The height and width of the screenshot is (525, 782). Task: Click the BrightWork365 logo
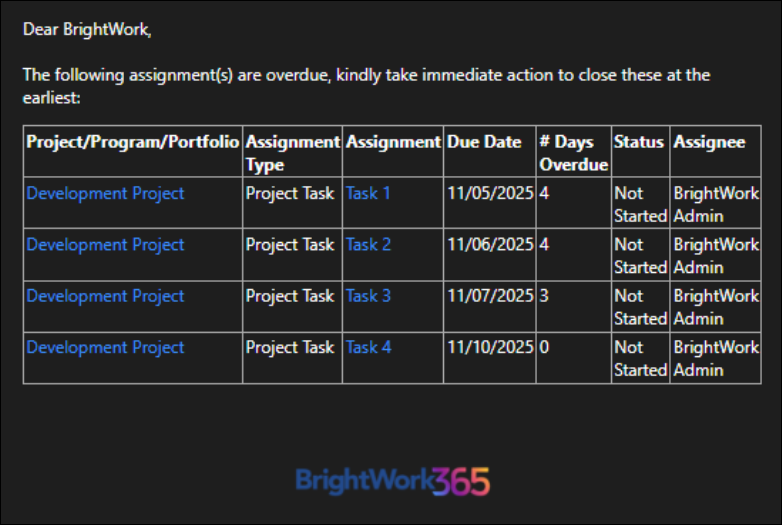tap(392, 481)
